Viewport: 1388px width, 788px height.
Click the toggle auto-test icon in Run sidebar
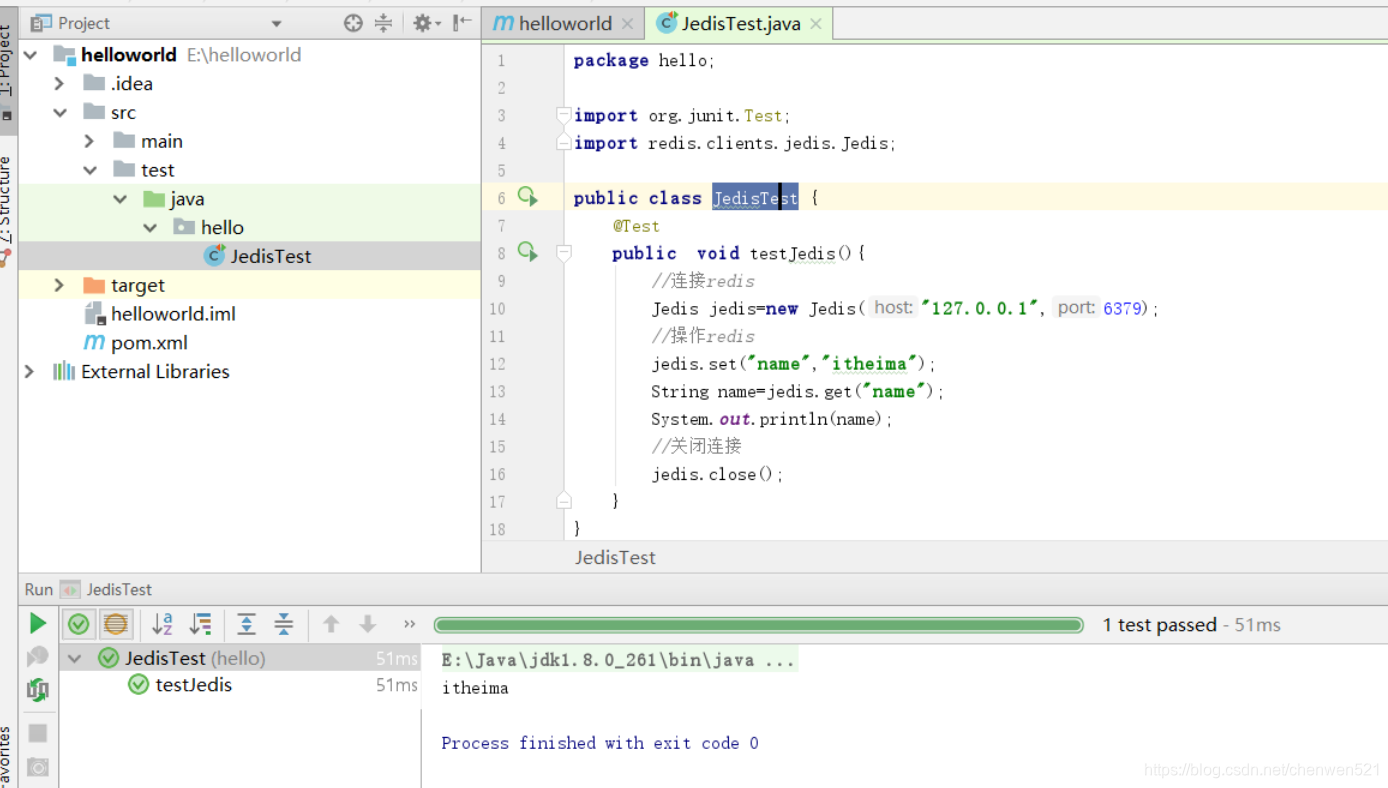[x=38, y=689]
